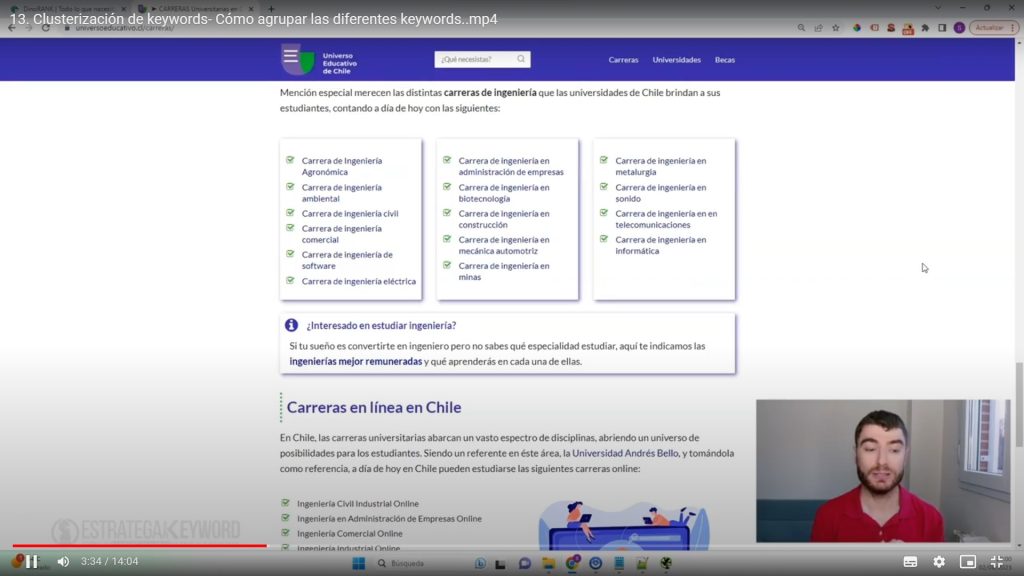Click check icon beside mecánica automotriz

[x=447, y=239]
